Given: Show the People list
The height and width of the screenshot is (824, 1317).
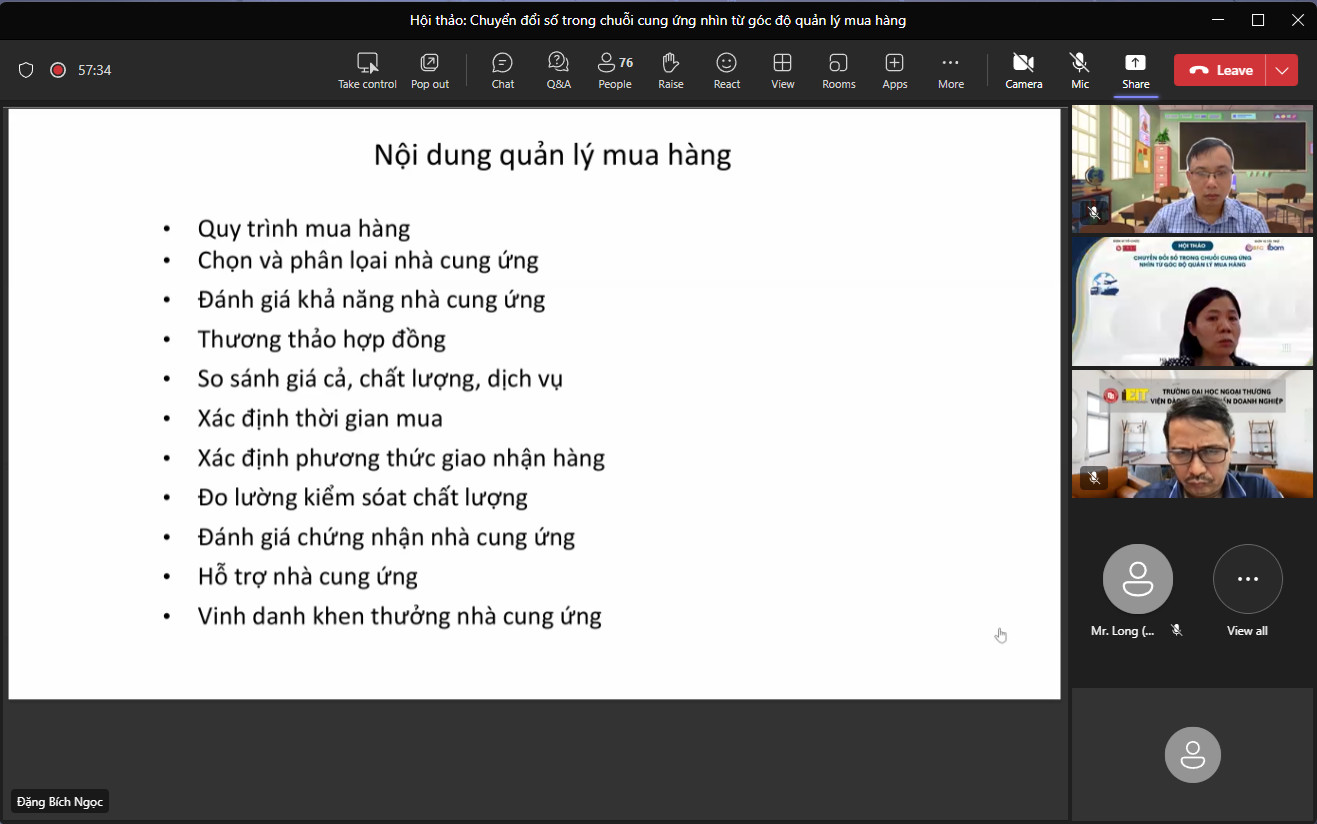Looking at the screenshot, I should click(615, 71).
